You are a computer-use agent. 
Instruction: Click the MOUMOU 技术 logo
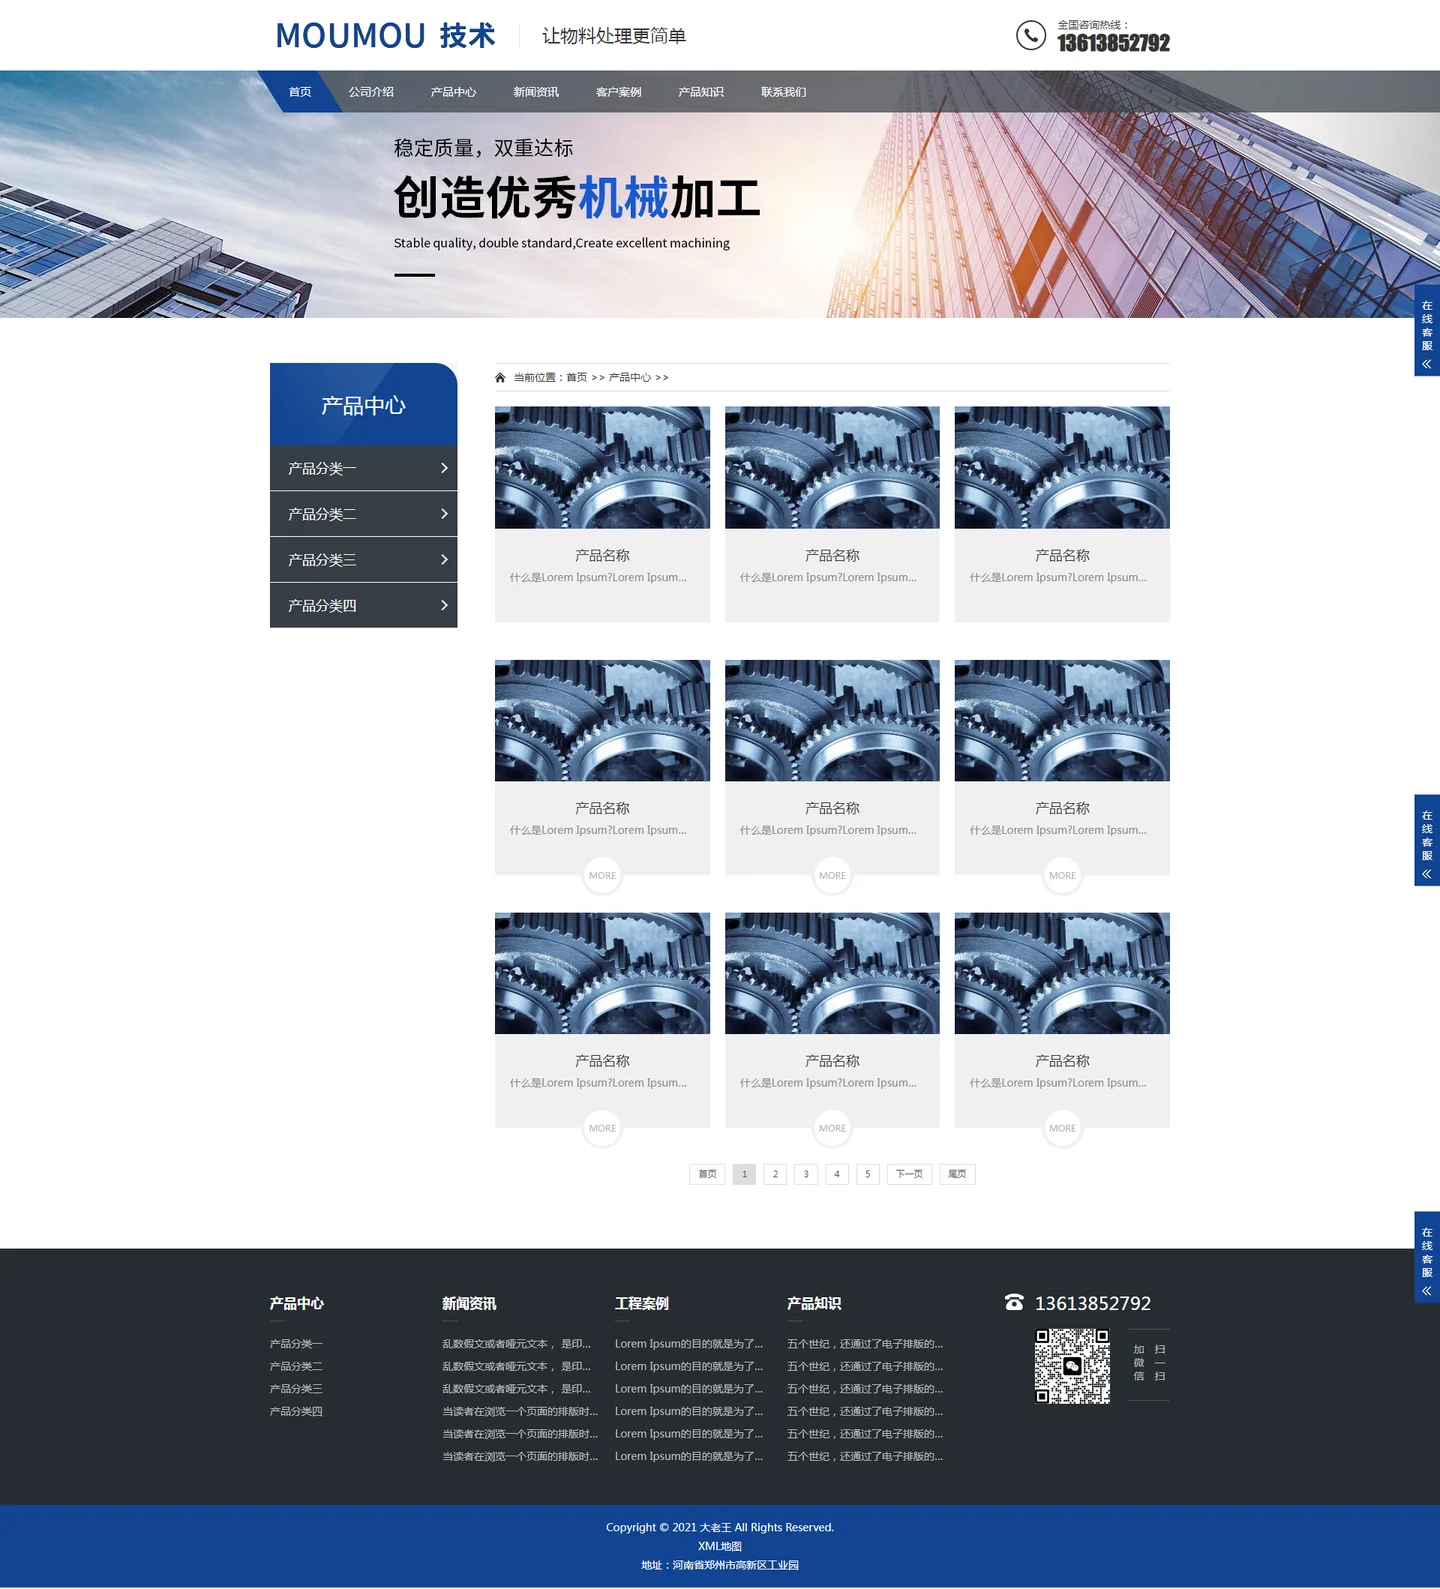point(385,36)
